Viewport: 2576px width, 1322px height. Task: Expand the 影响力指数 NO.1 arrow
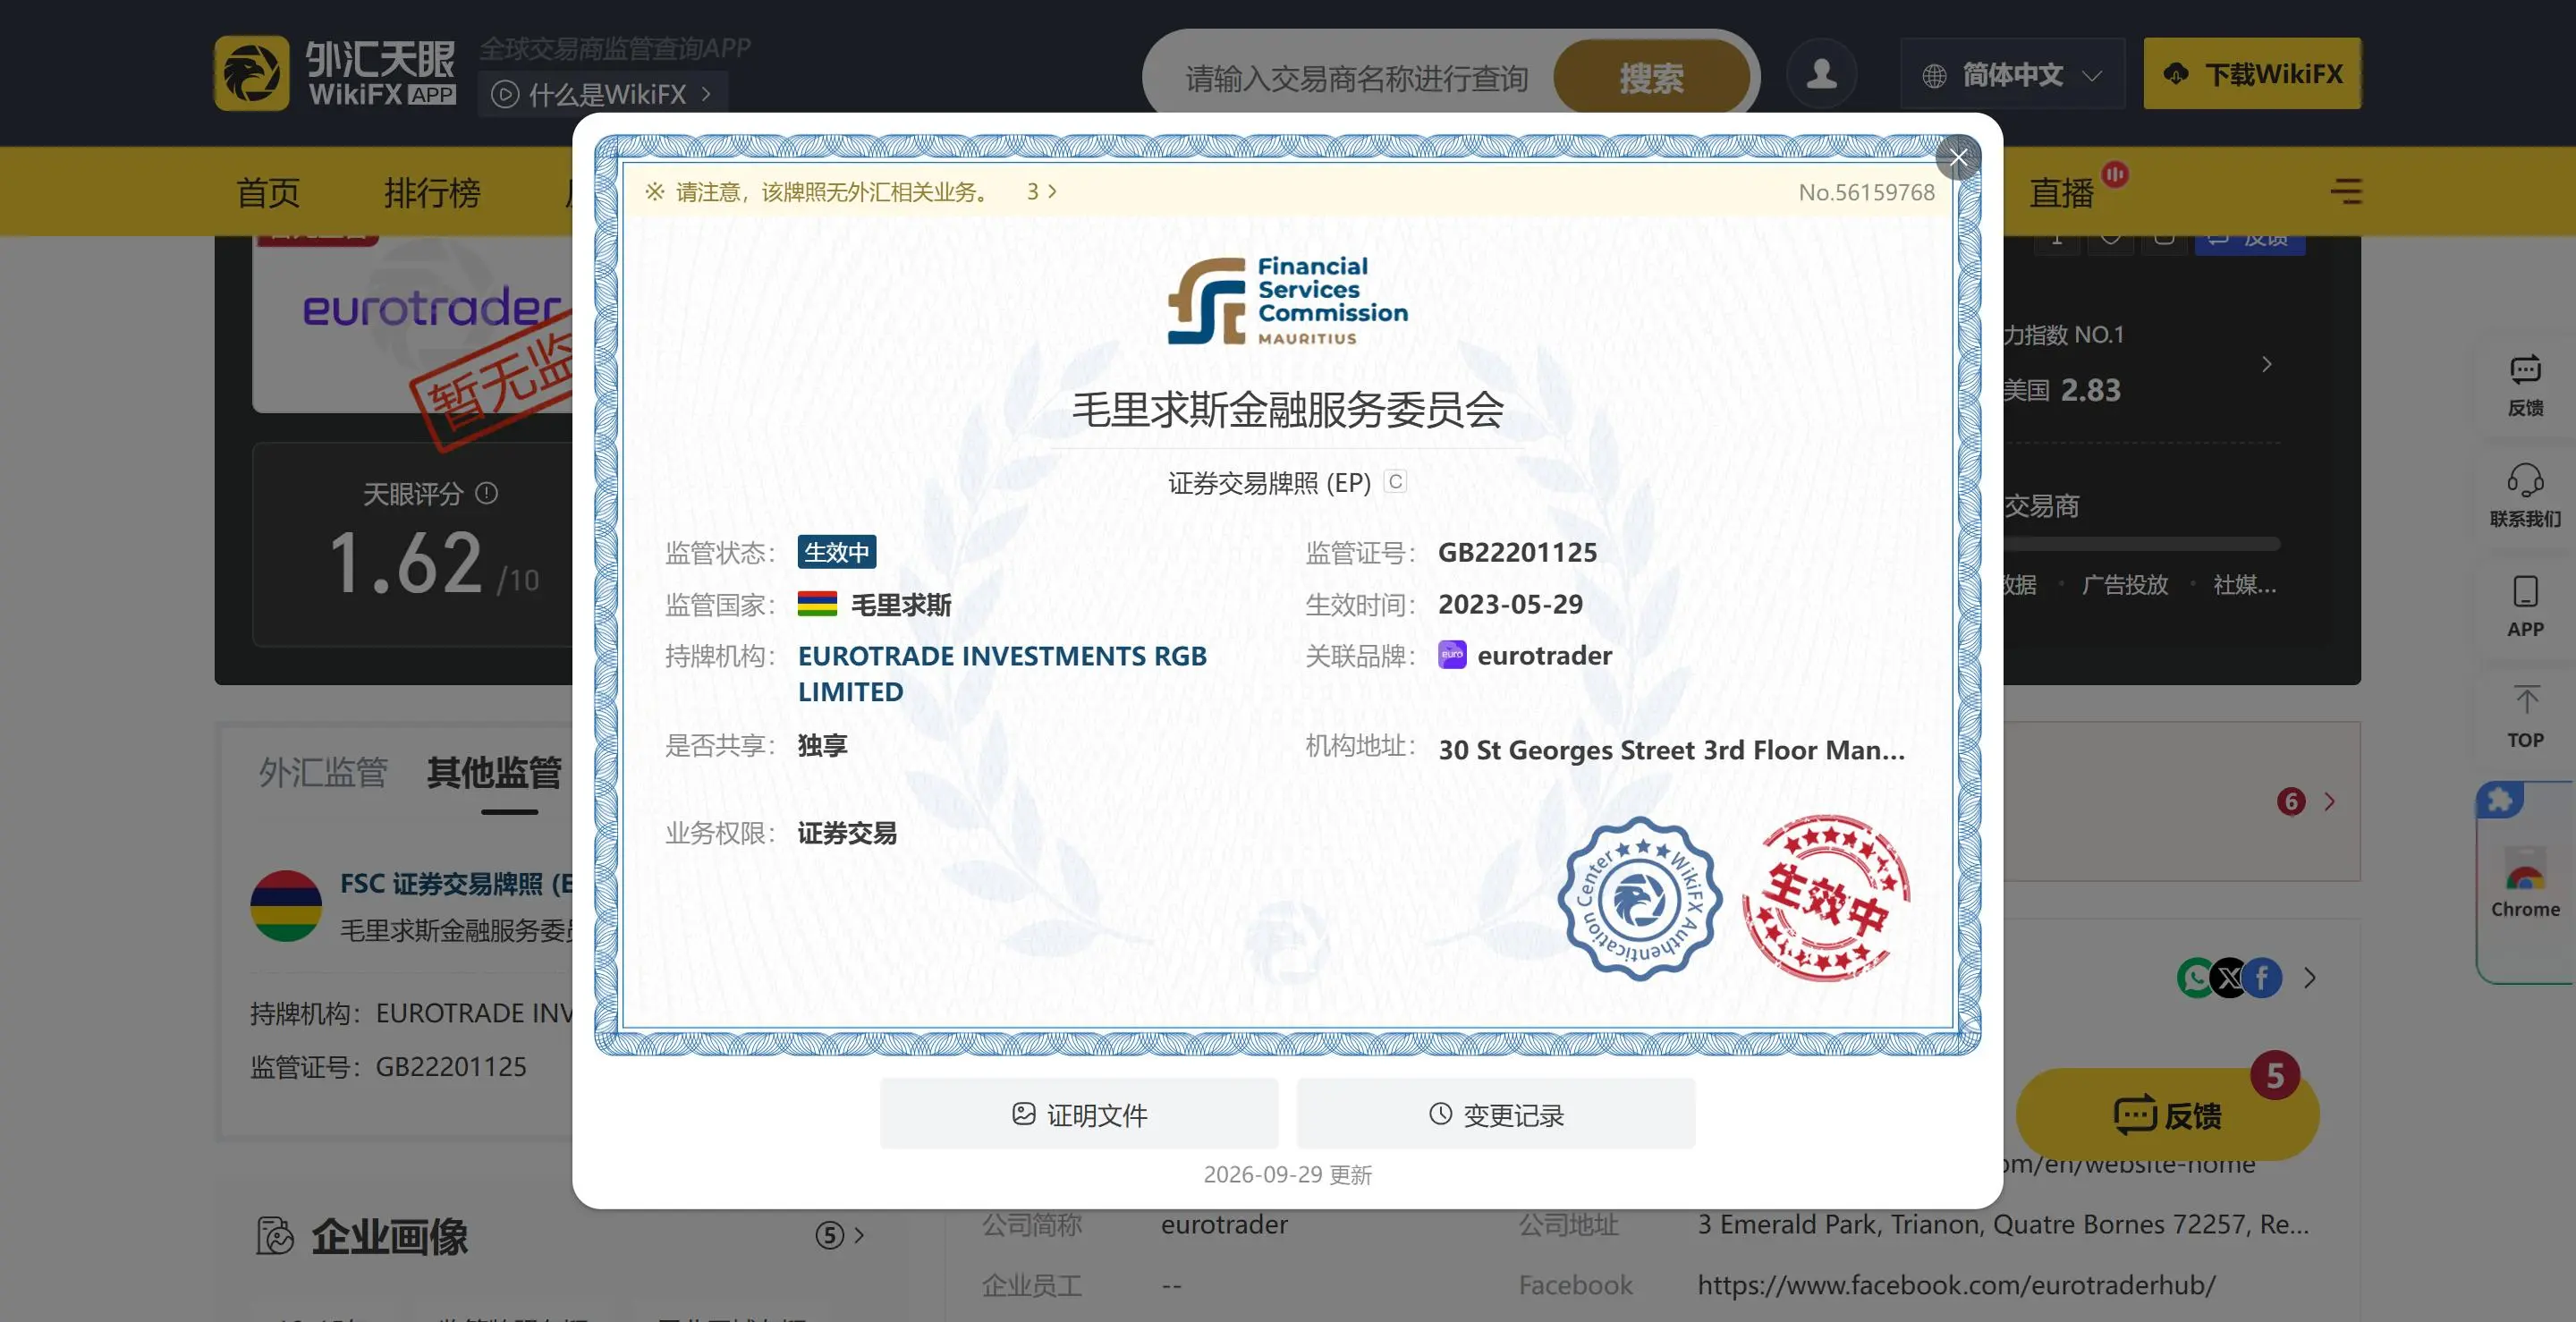pyautogui.click(x=2266, y=364)
